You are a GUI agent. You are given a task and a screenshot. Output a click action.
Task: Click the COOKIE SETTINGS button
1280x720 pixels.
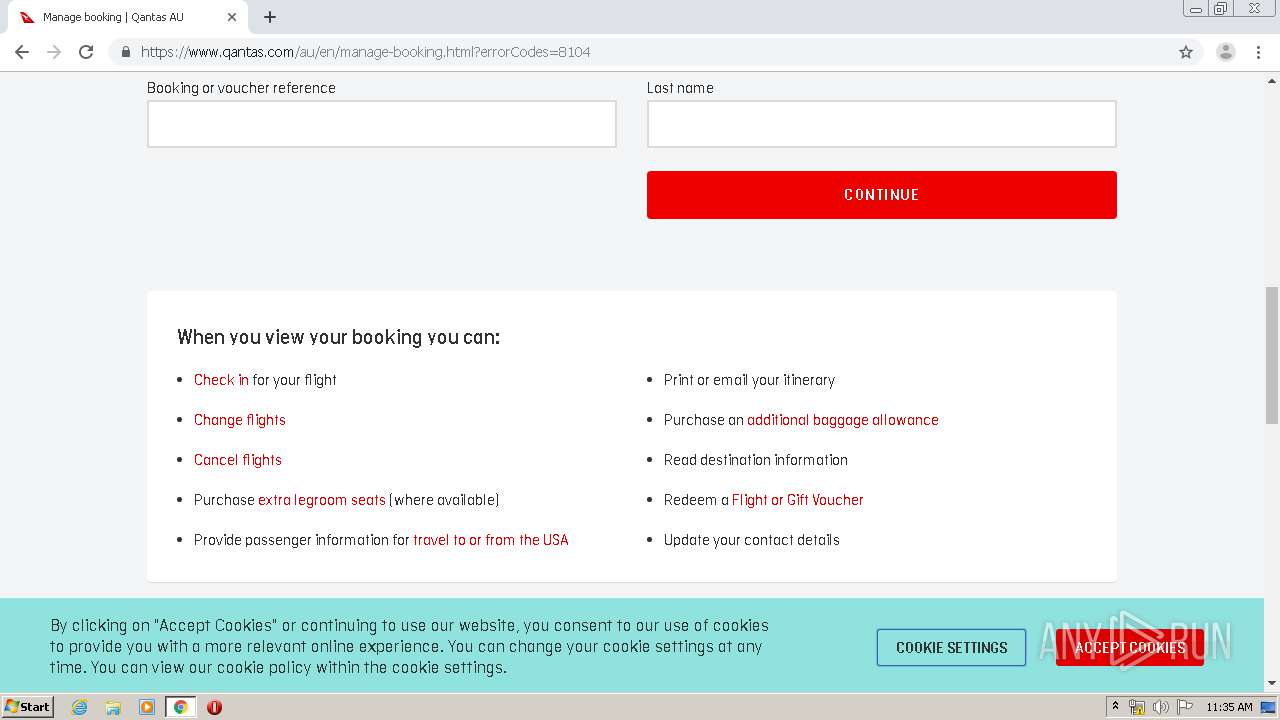pos(952,648)
